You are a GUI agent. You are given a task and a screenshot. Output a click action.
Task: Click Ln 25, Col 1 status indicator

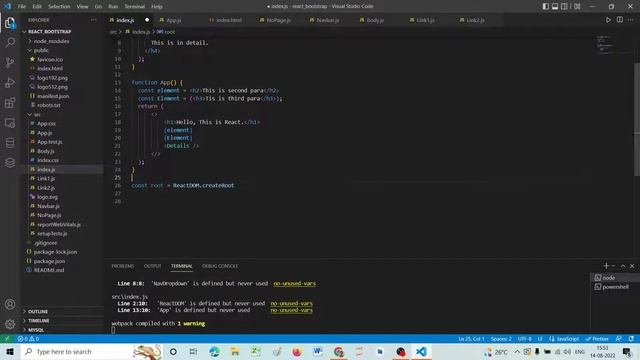pyautogui.click(x=471, y=339)
